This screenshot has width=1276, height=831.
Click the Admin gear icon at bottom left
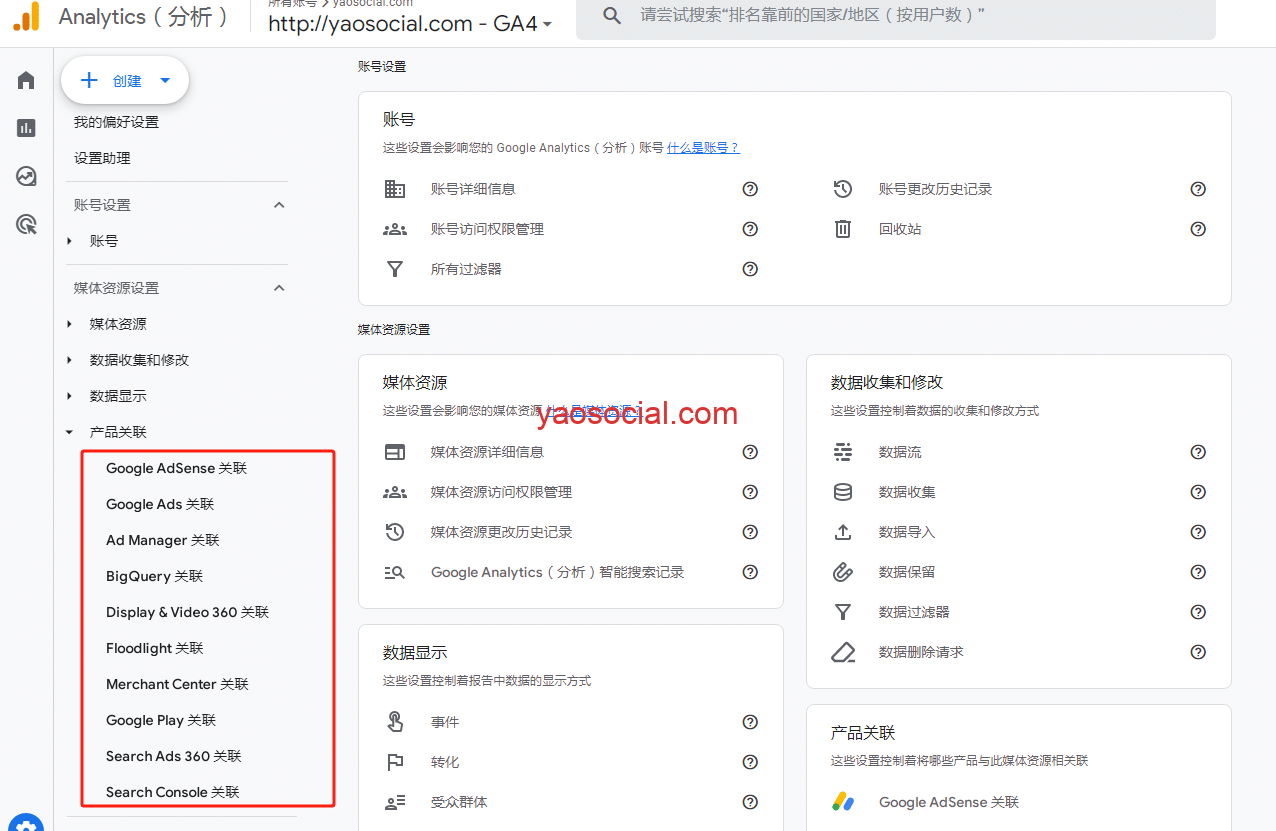click(x=28, y=823)
